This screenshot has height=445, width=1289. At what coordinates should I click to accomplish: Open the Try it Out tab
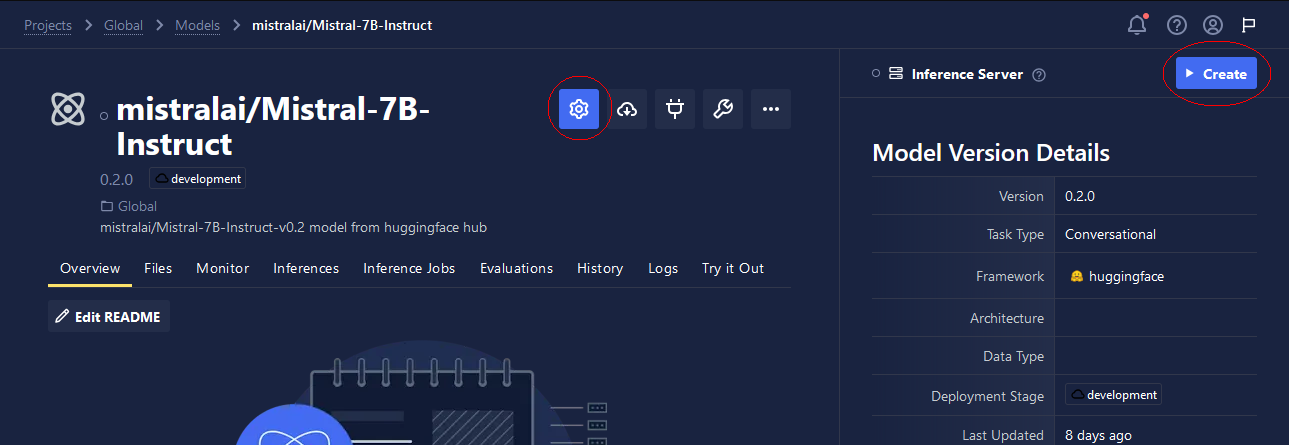point(733,268)
